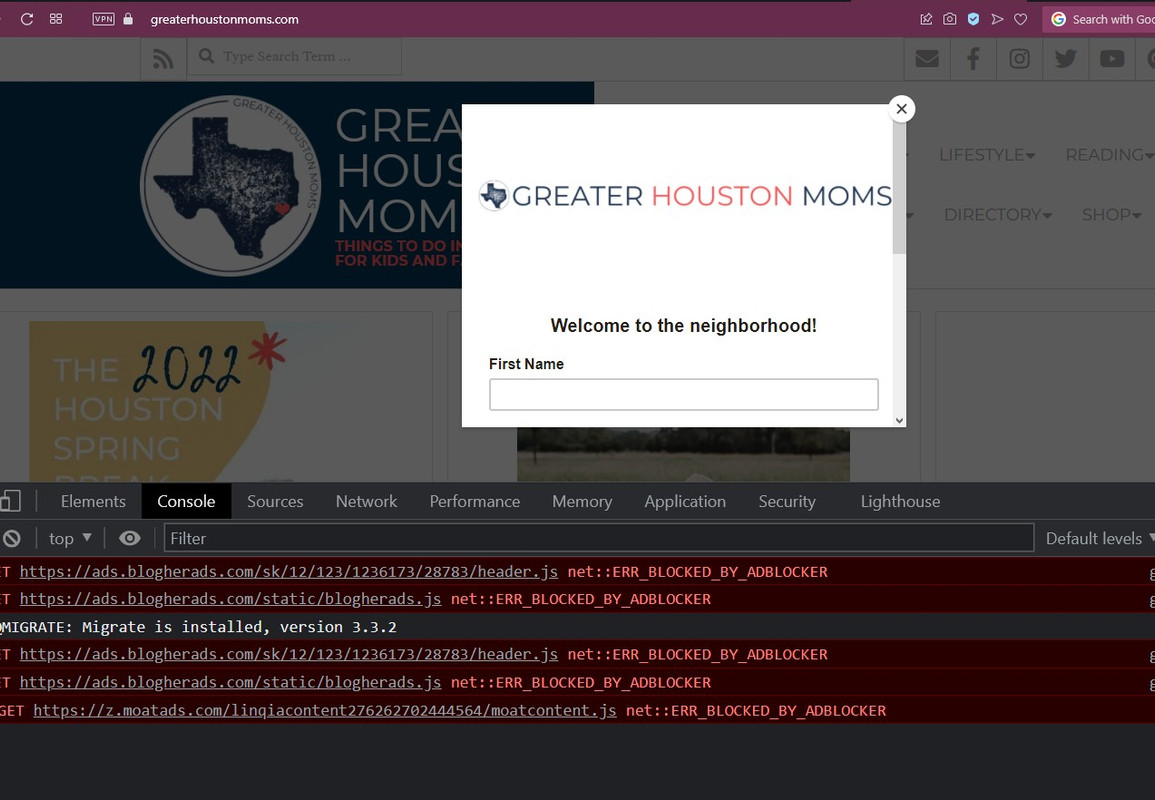Viewport: 1155px width, 800px height.
Task: Open the email envelope icon
Action: 927,58
